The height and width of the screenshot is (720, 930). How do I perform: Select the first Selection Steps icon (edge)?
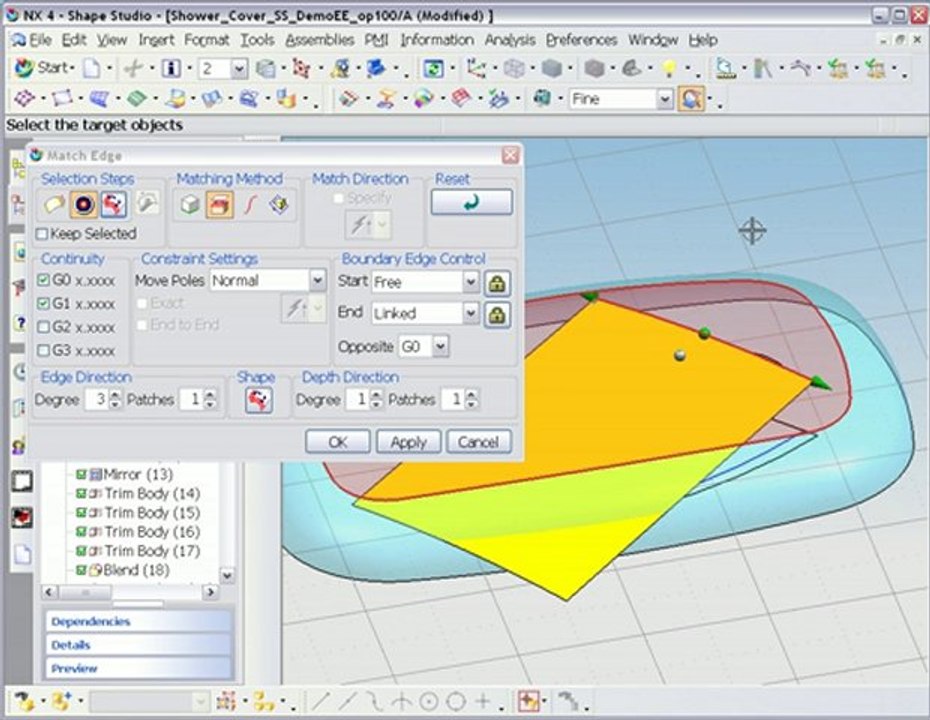[53, 205]
